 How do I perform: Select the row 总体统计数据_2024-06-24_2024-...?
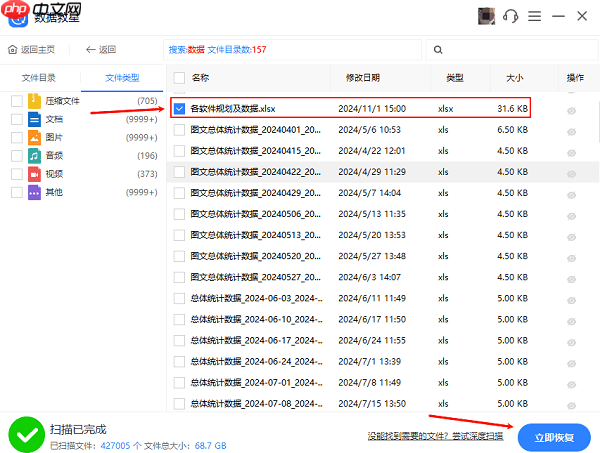click(x=383, y=361)
